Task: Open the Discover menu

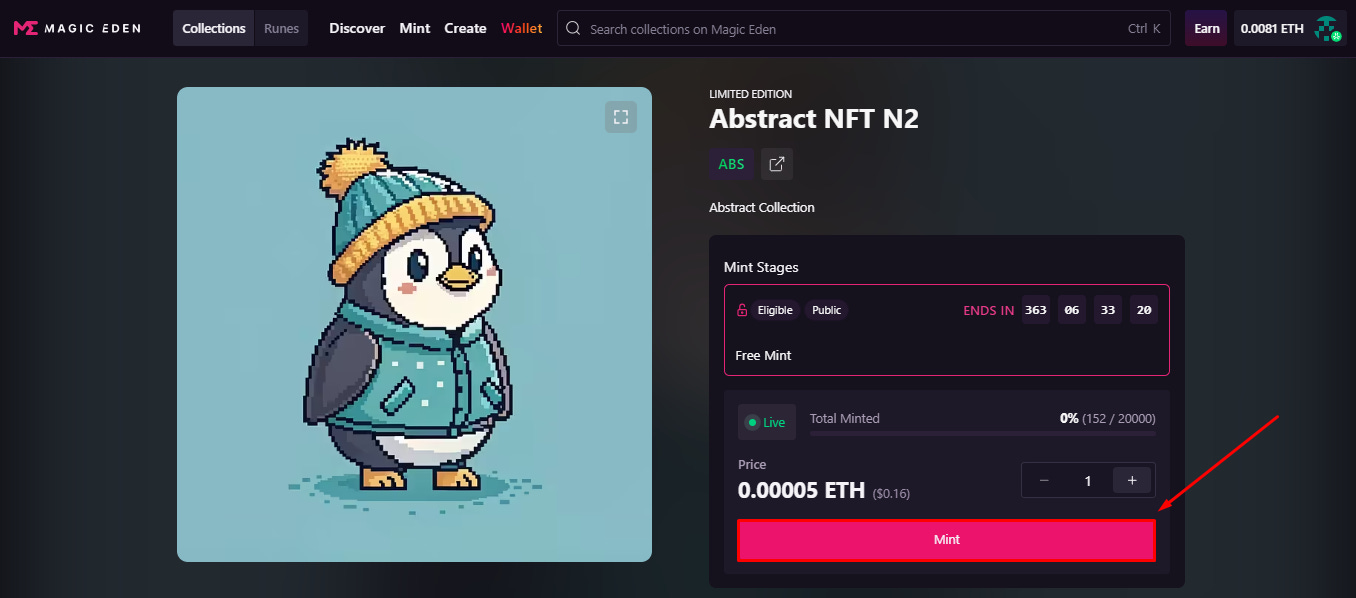Action: [357, 28]
